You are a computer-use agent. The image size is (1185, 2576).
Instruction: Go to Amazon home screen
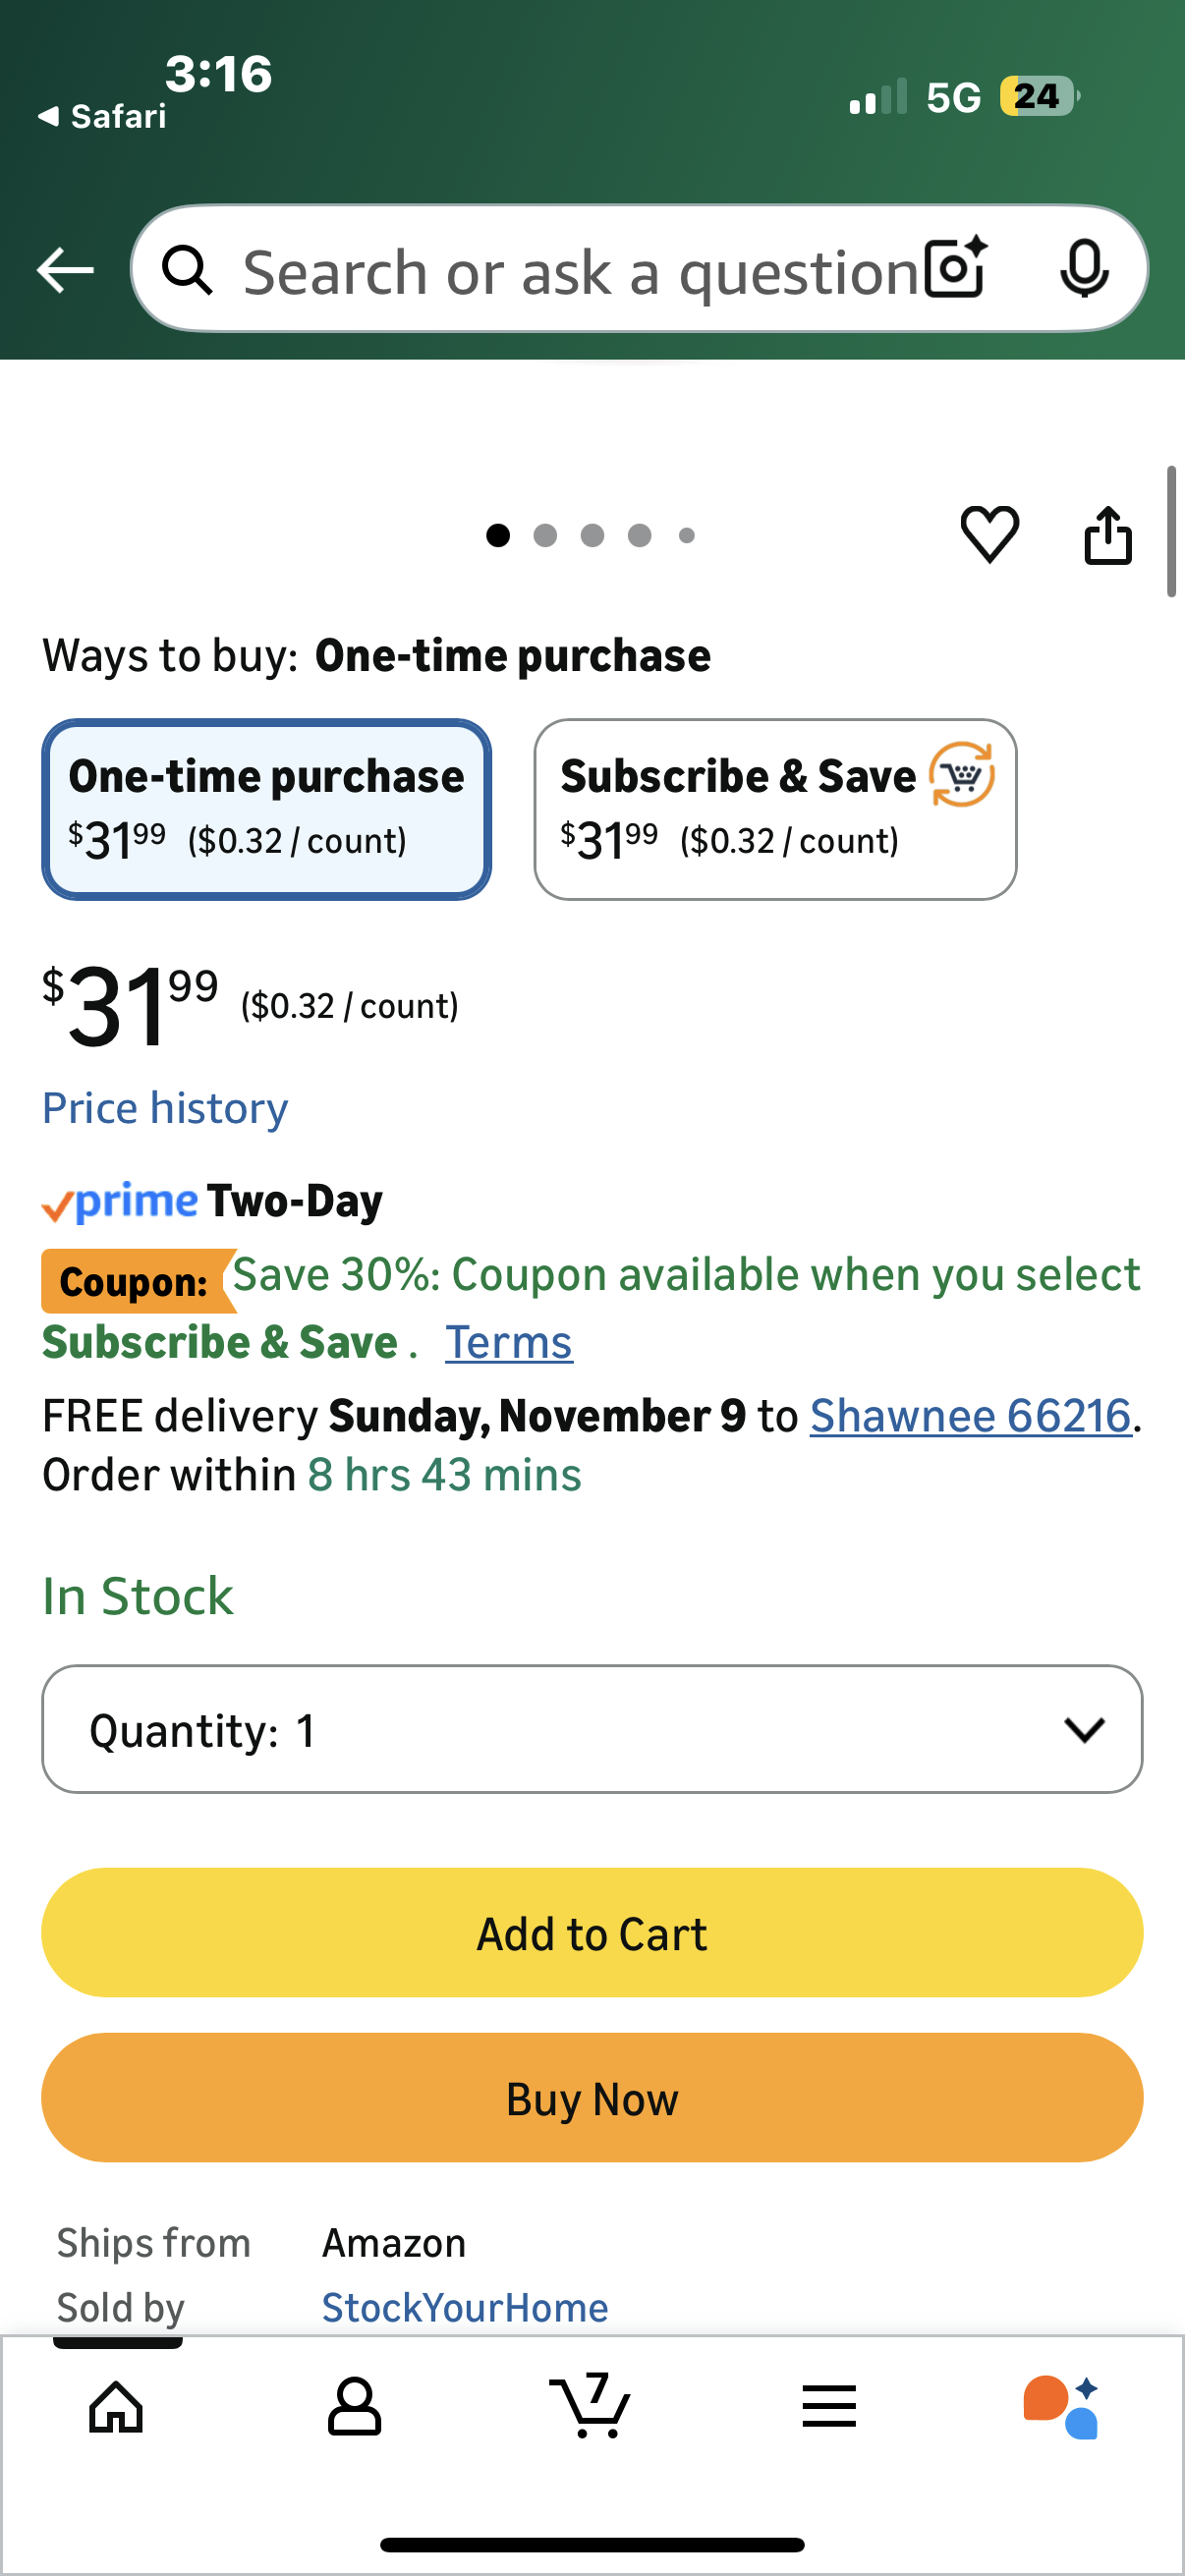tap(116, 2406)
